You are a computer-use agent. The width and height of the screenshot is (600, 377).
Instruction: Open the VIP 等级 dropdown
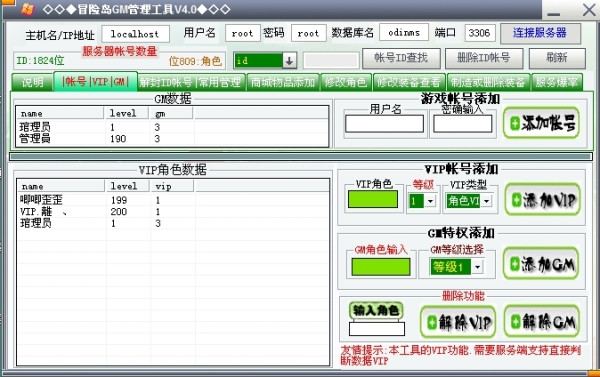(x=430, y=201)
